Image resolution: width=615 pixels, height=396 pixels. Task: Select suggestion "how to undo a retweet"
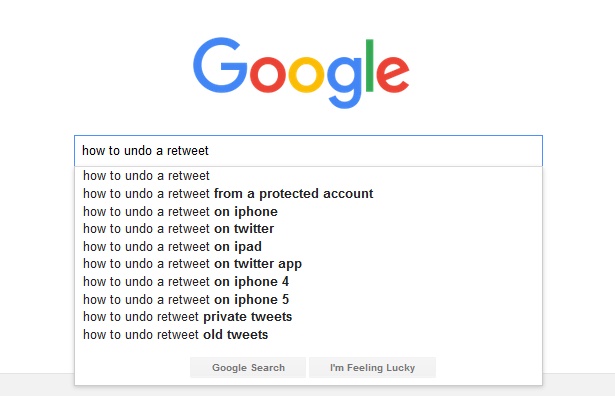click(x=308, y=176)
